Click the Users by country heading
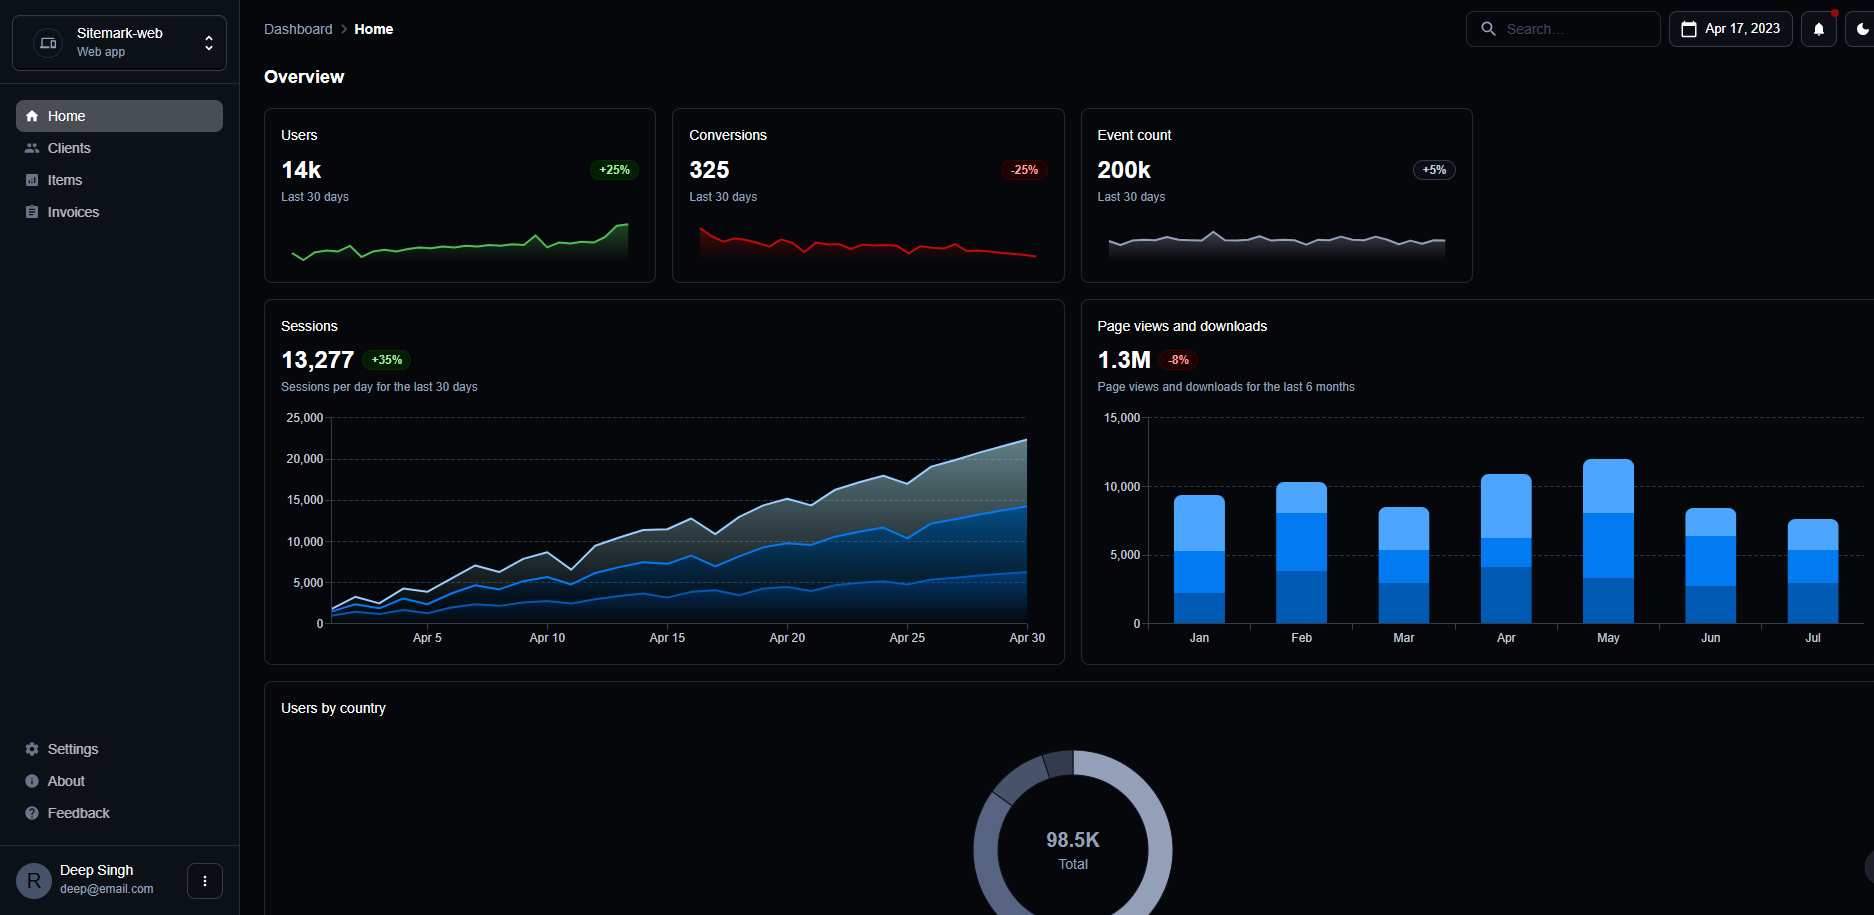 [333, 708]
